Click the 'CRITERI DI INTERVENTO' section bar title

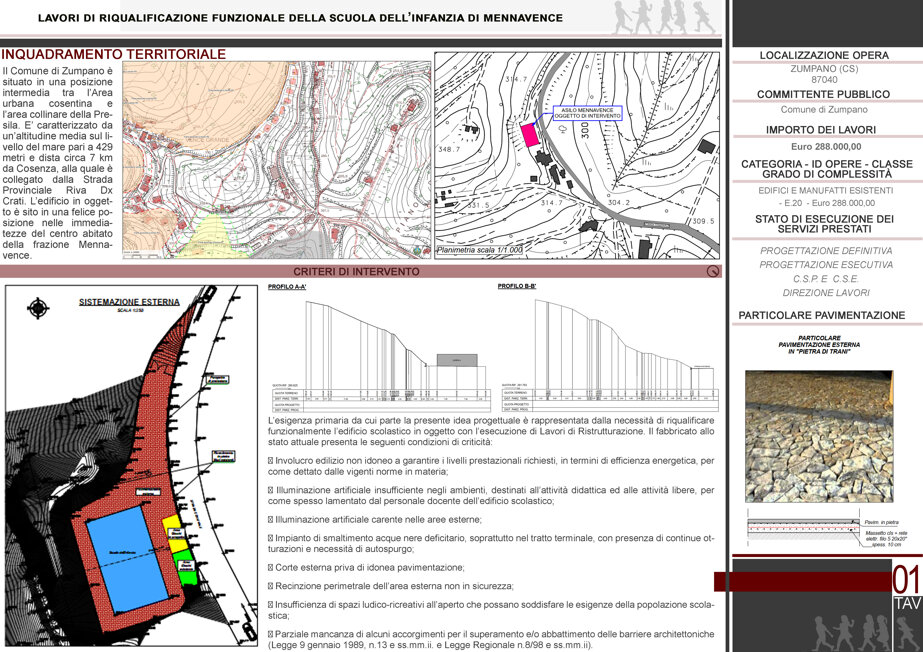[356, 271]
